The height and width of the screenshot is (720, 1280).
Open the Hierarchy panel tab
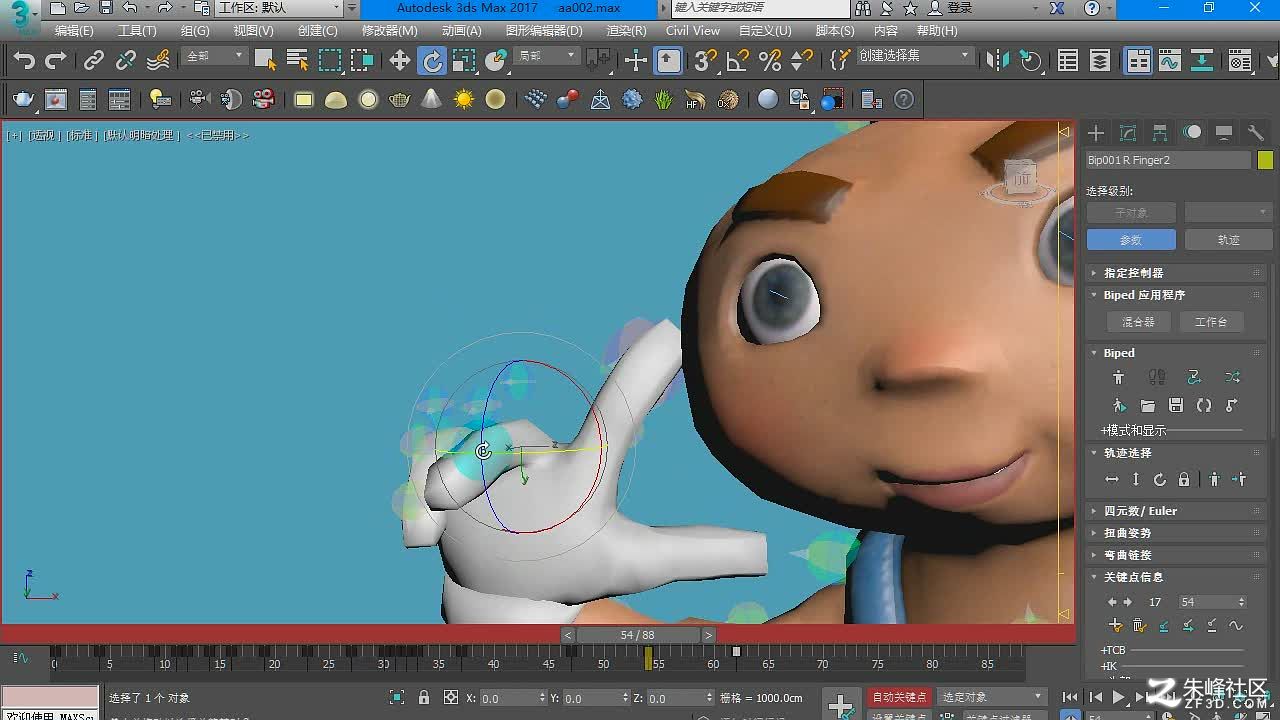pyautogui.click(x=1160, y=133)
